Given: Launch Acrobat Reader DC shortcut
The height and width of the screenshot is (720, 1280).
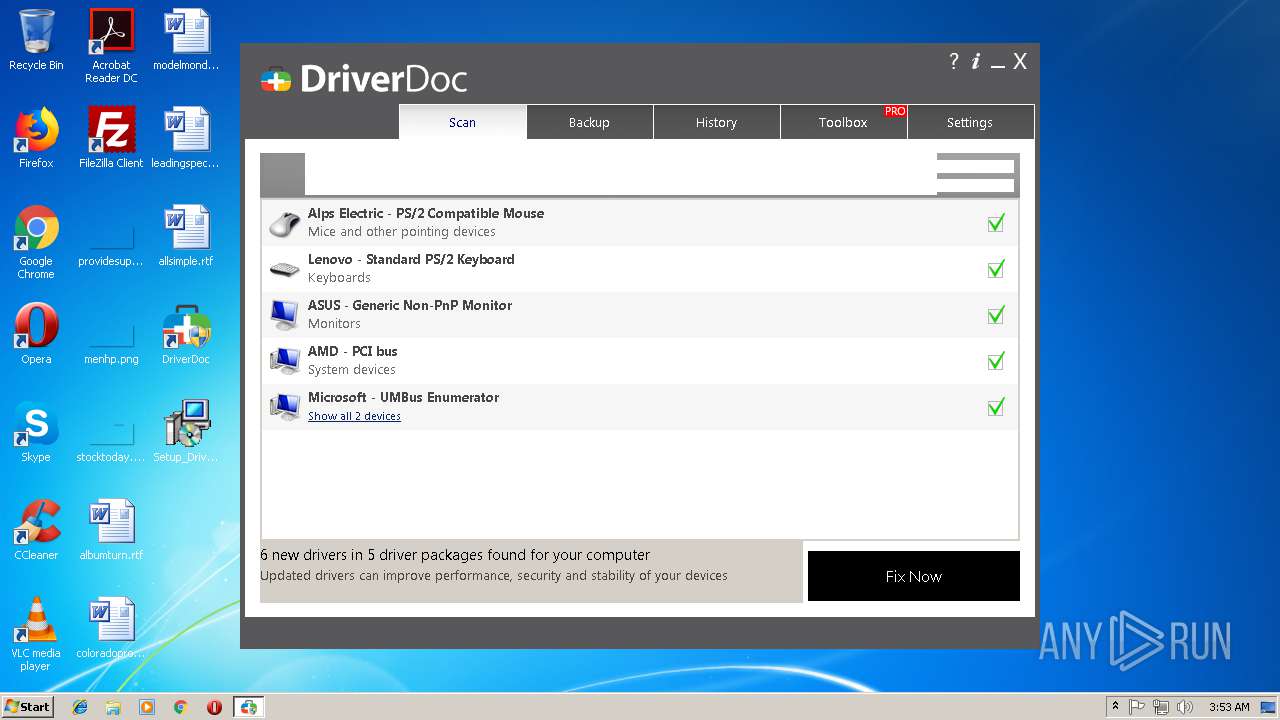Looking at the screenshot, I should pos(111,45).
